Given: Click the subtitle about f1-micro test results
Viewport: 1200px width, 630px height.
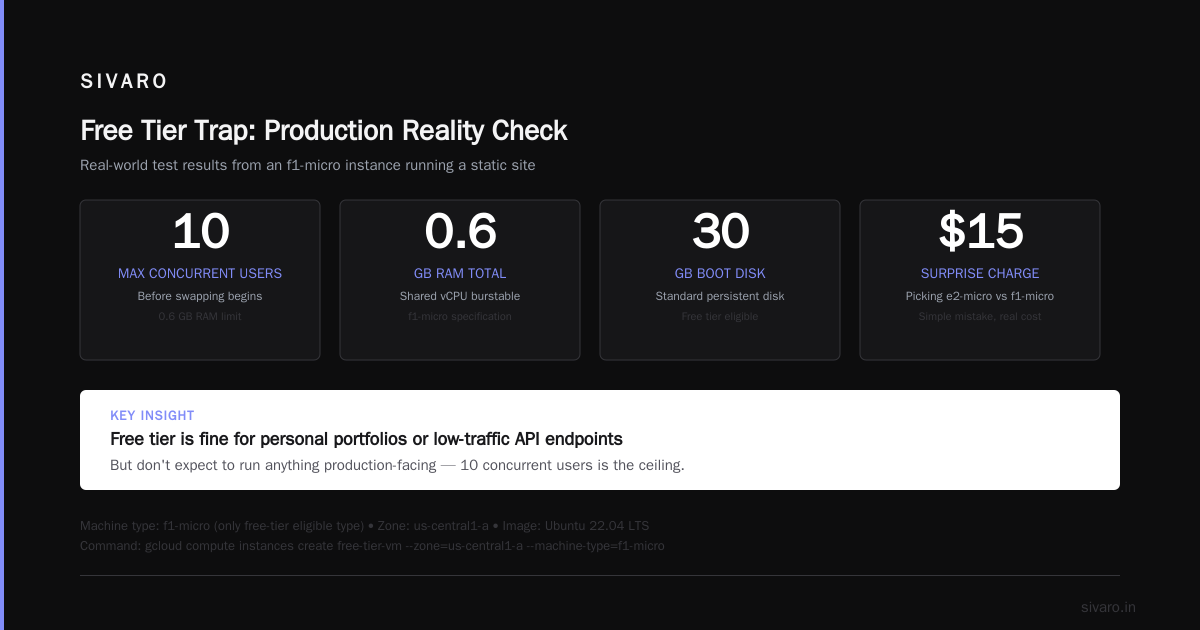Looking at the screenshot, I should point(308,165).
